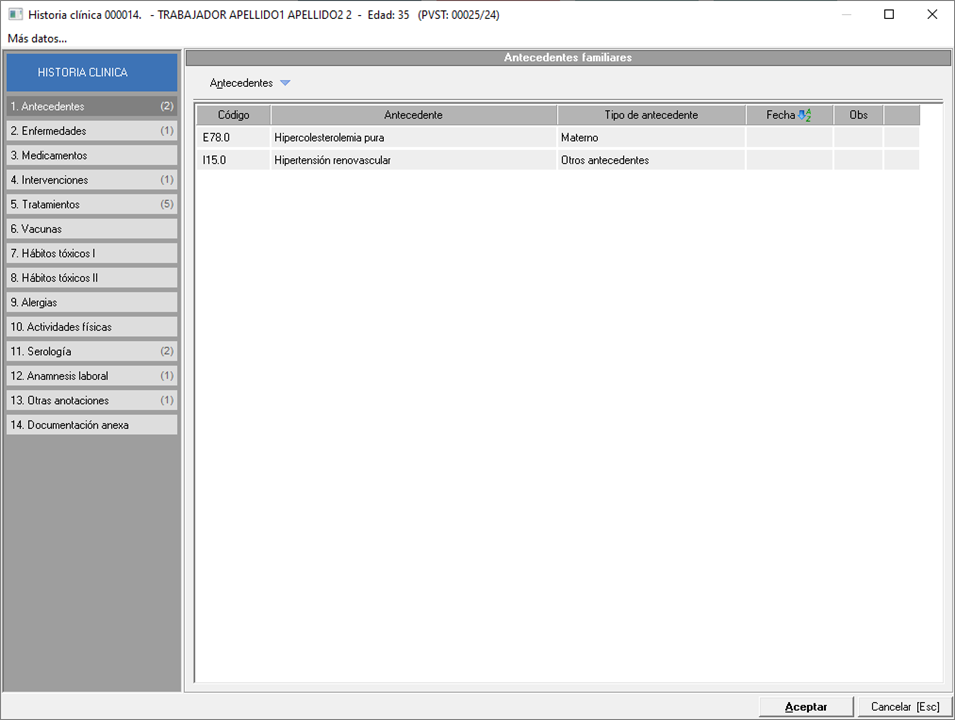955x720 pixels.
Task: Open 6. Vacunas section
Action: point(91,229)
